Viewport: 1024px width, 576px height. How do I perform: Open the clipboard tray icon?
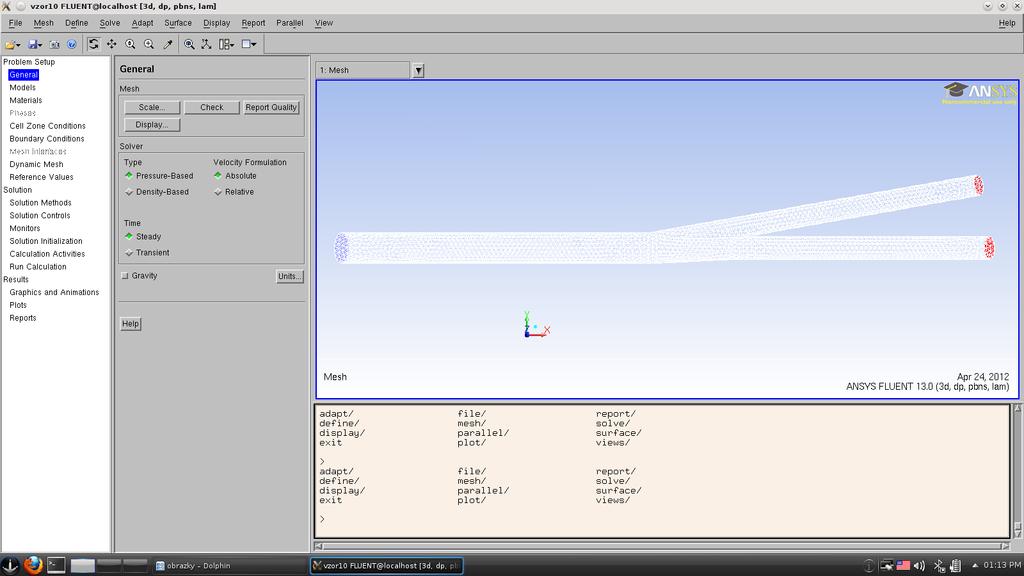955,566
